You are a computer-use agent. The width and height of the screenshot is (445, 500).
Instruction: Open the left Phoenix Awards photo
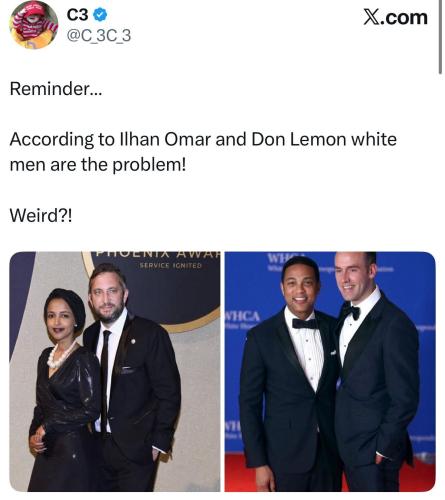[x=115, y=371]
